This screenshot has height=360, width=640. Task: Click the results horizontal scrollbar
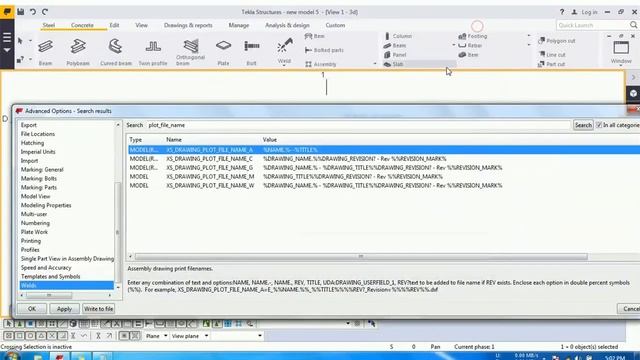[x=361, y=257]
